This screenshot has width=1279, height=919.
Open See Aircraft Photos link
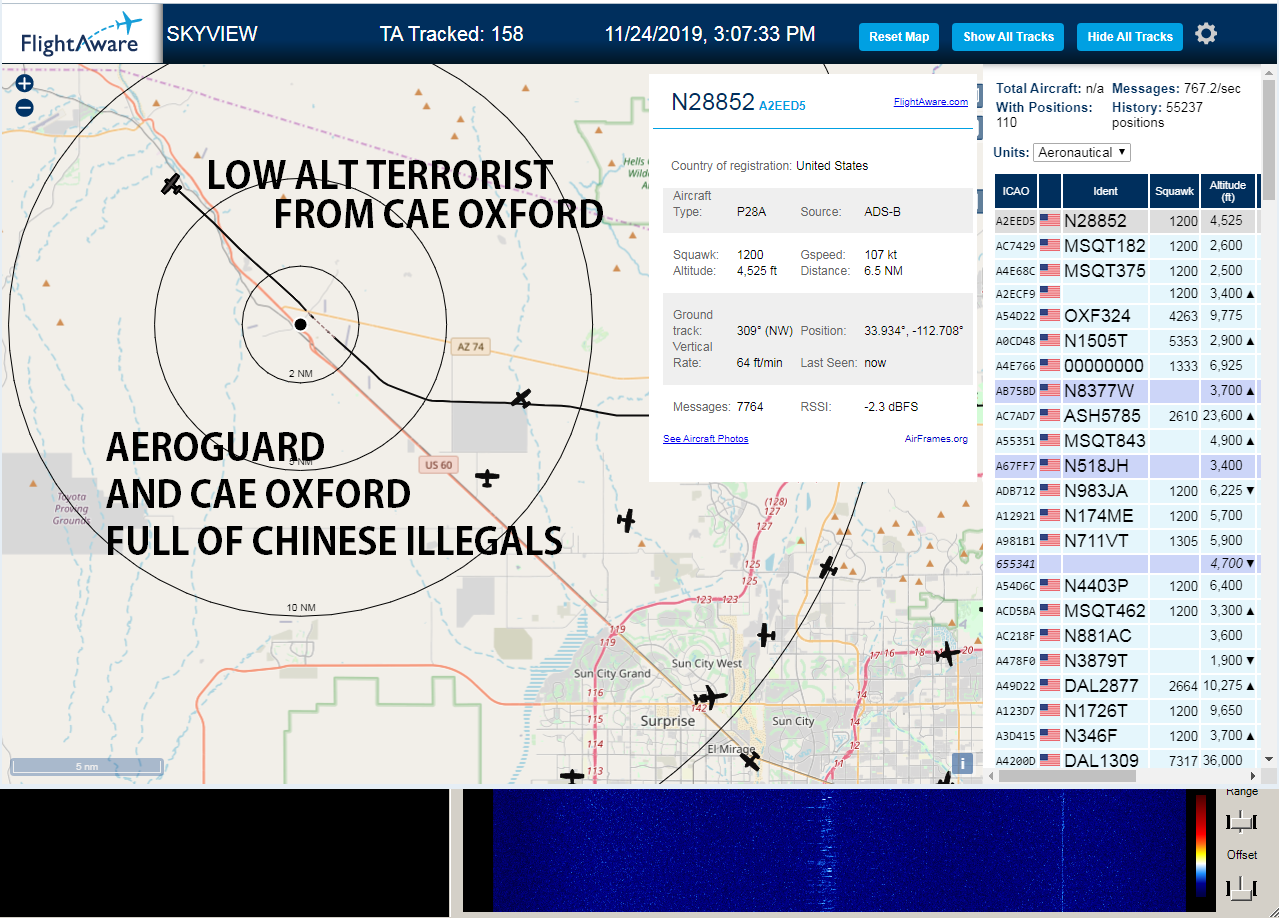[706, 439]
